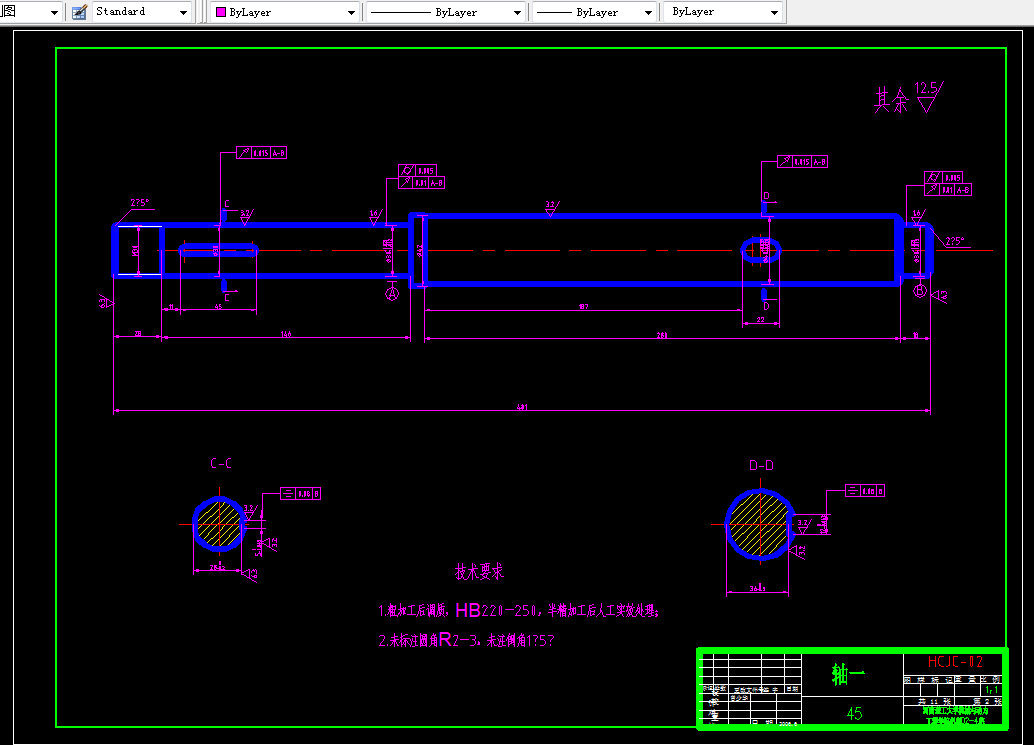This screenshot has width=1034, height=745.
Task: Select the symmetry tolerance frame beside C-C section
Action: click(301, 494)
